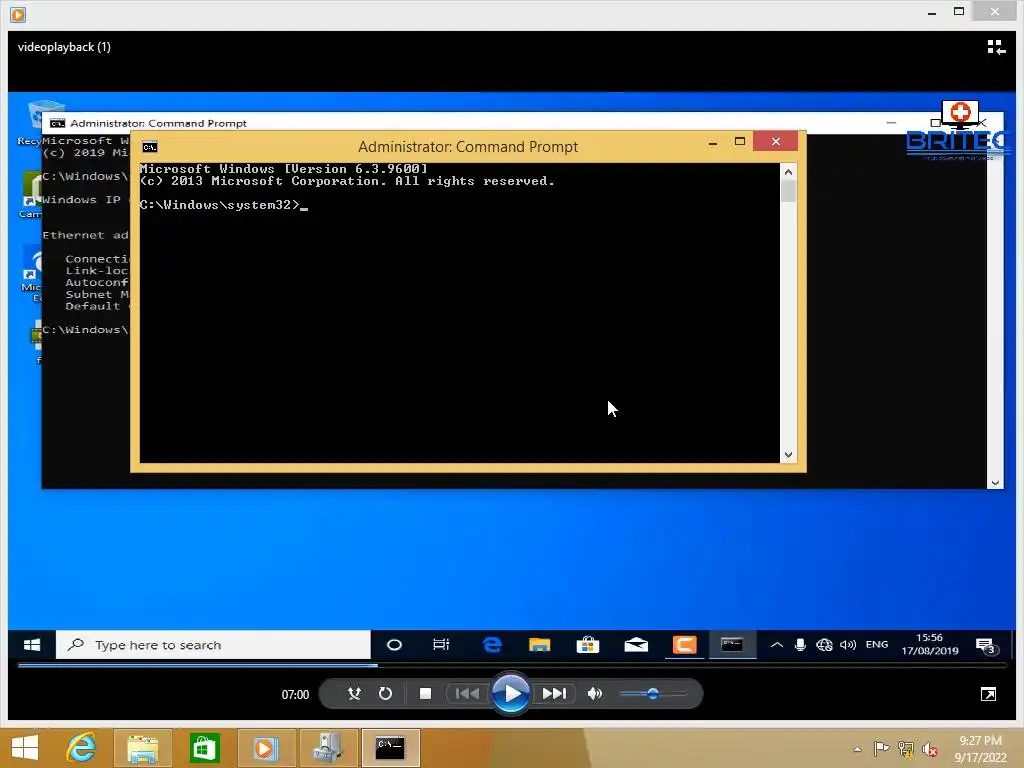Launch Edge from the video taskbar

tap(492, 645)
